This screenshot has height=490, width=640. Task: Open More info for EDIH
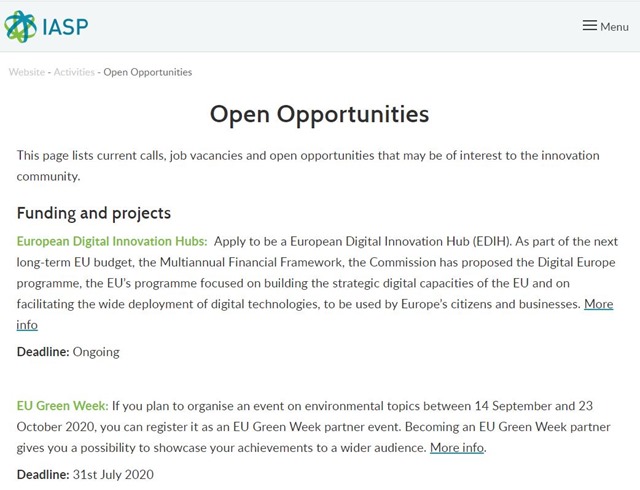[x=598, y=304]
